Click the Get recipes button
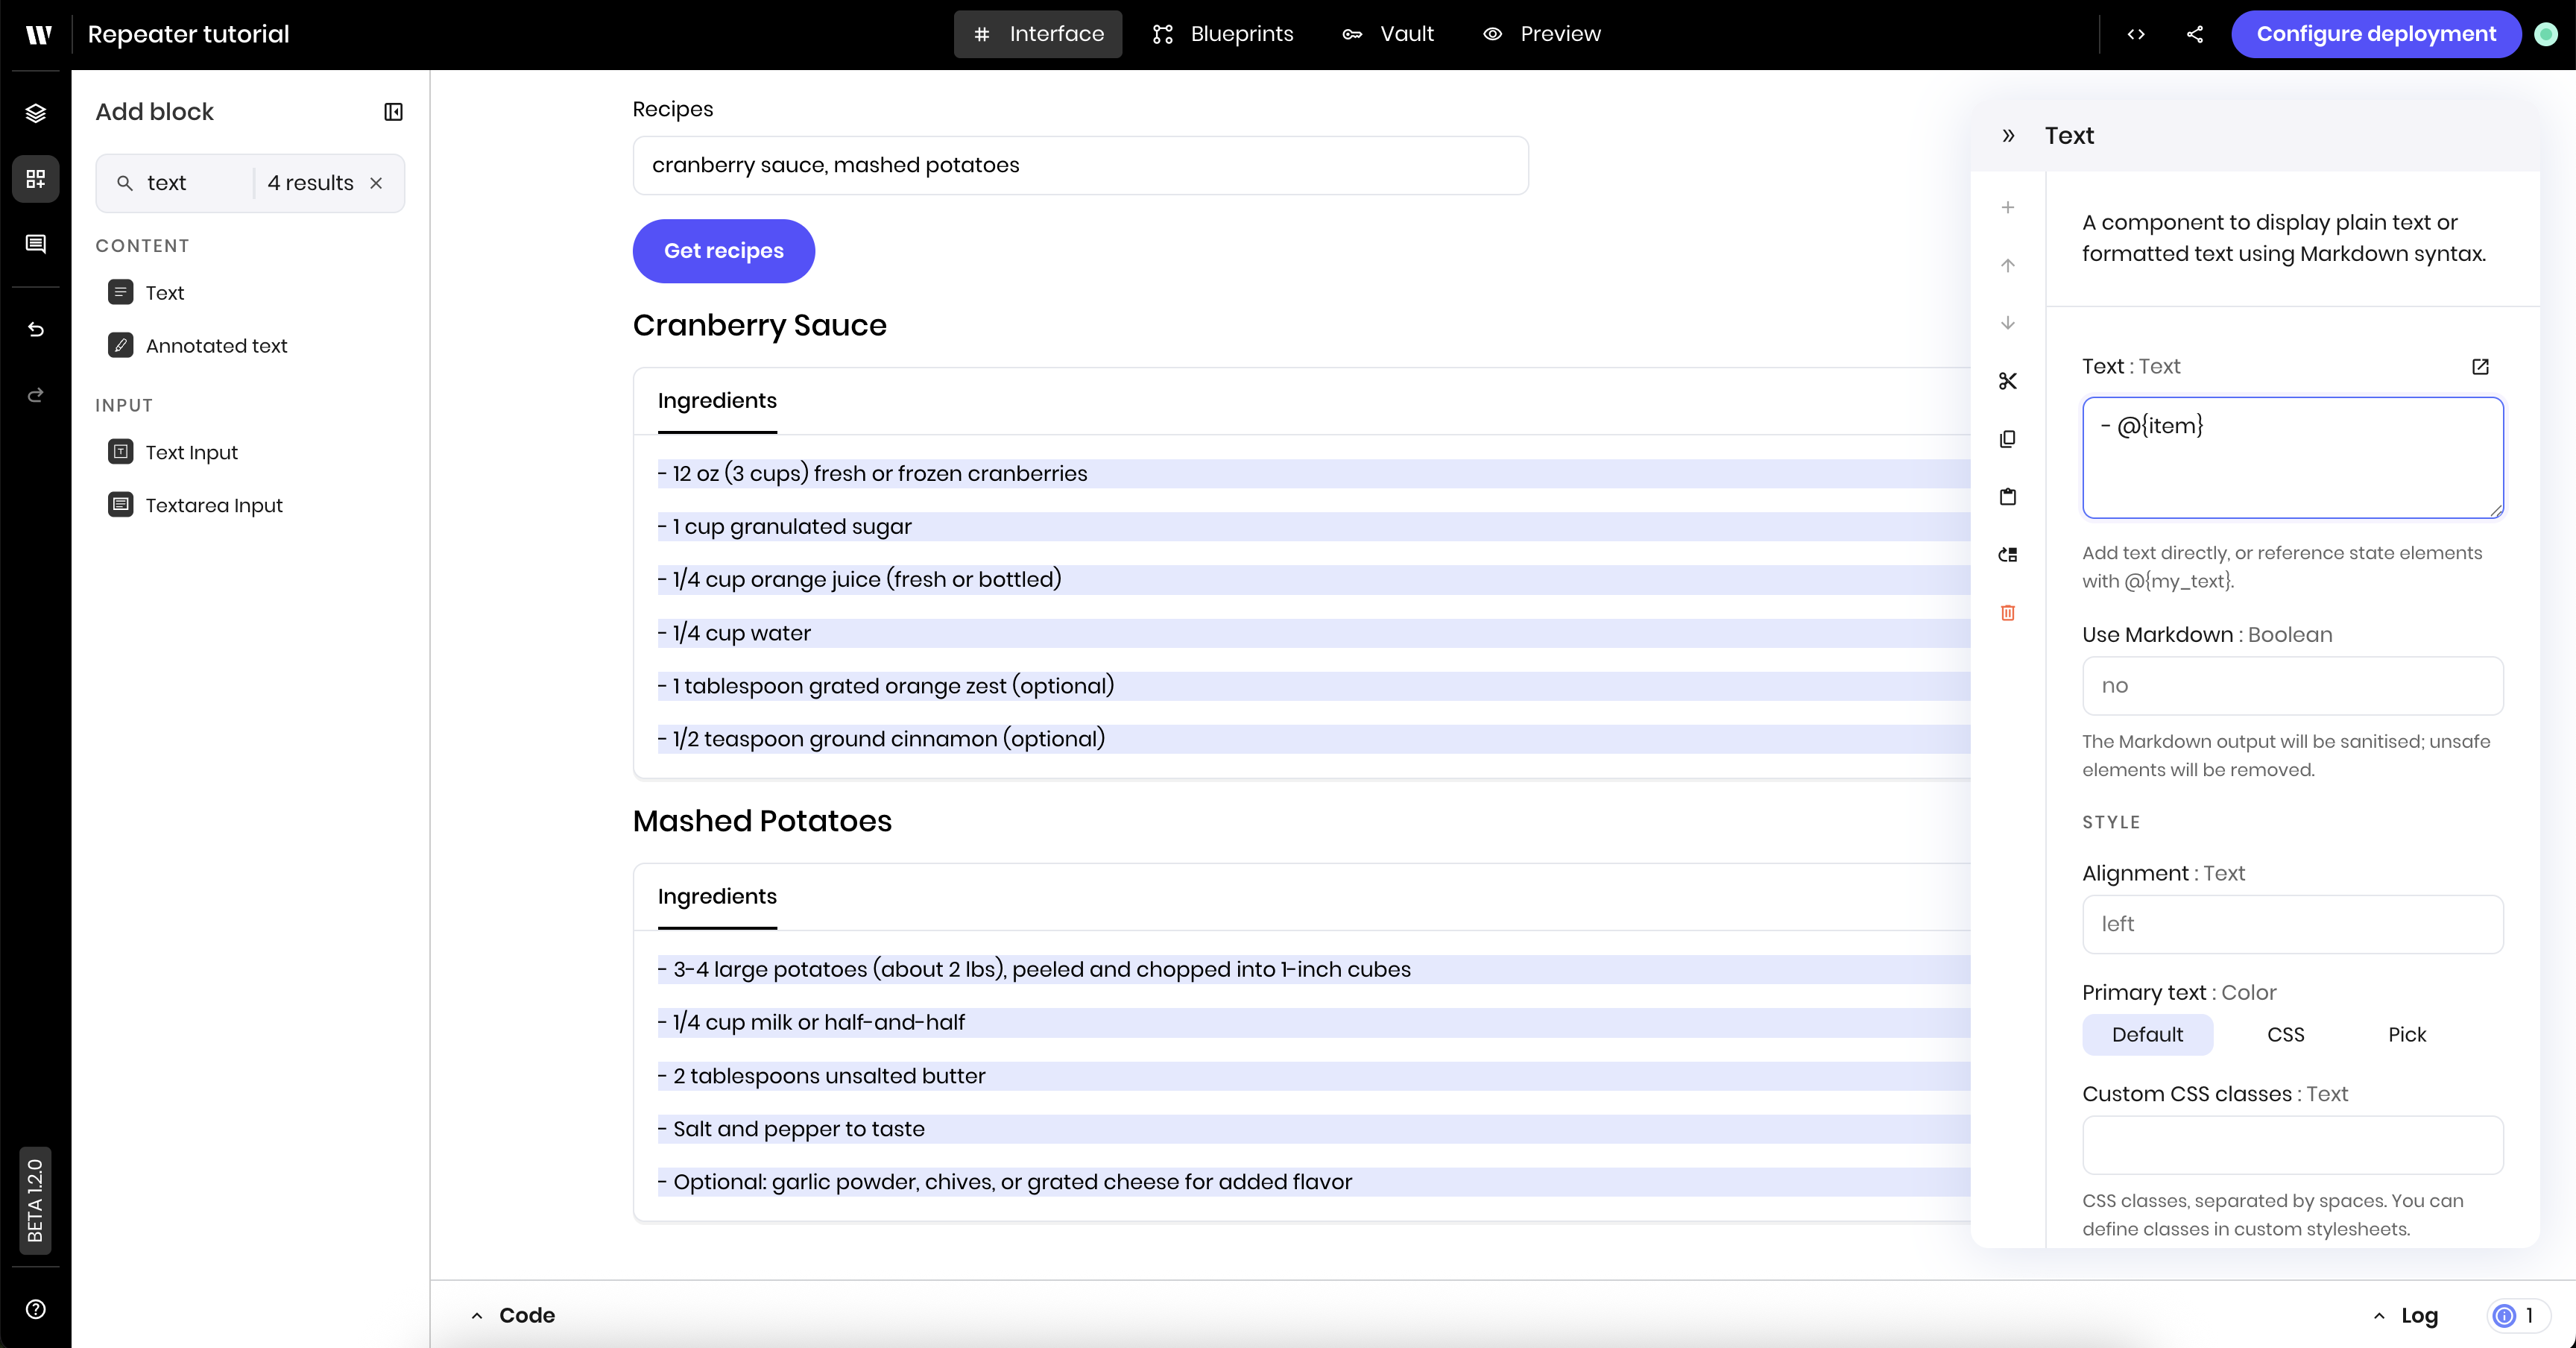 (723, 251)
